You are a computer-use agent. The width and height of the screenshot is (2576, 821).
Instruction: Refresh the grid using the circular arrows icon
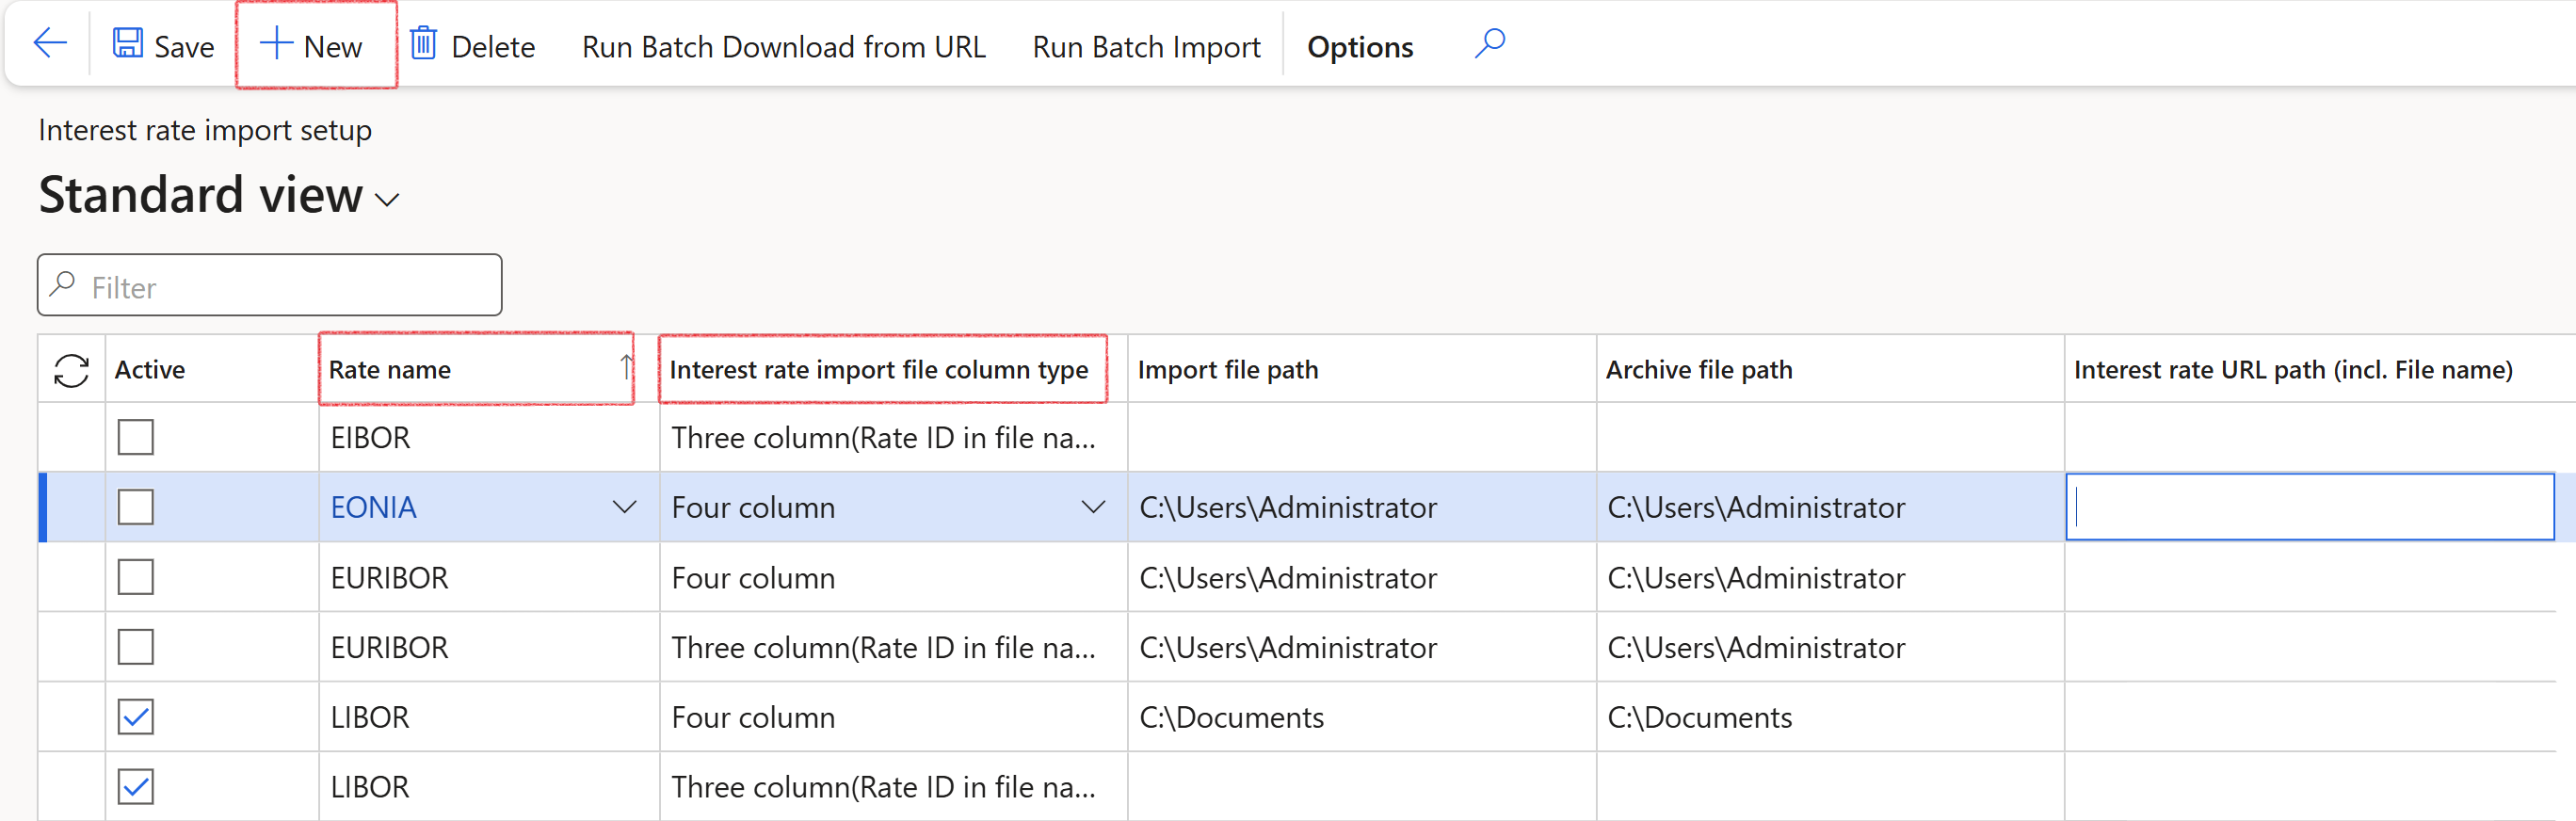[x=71, y=370]
